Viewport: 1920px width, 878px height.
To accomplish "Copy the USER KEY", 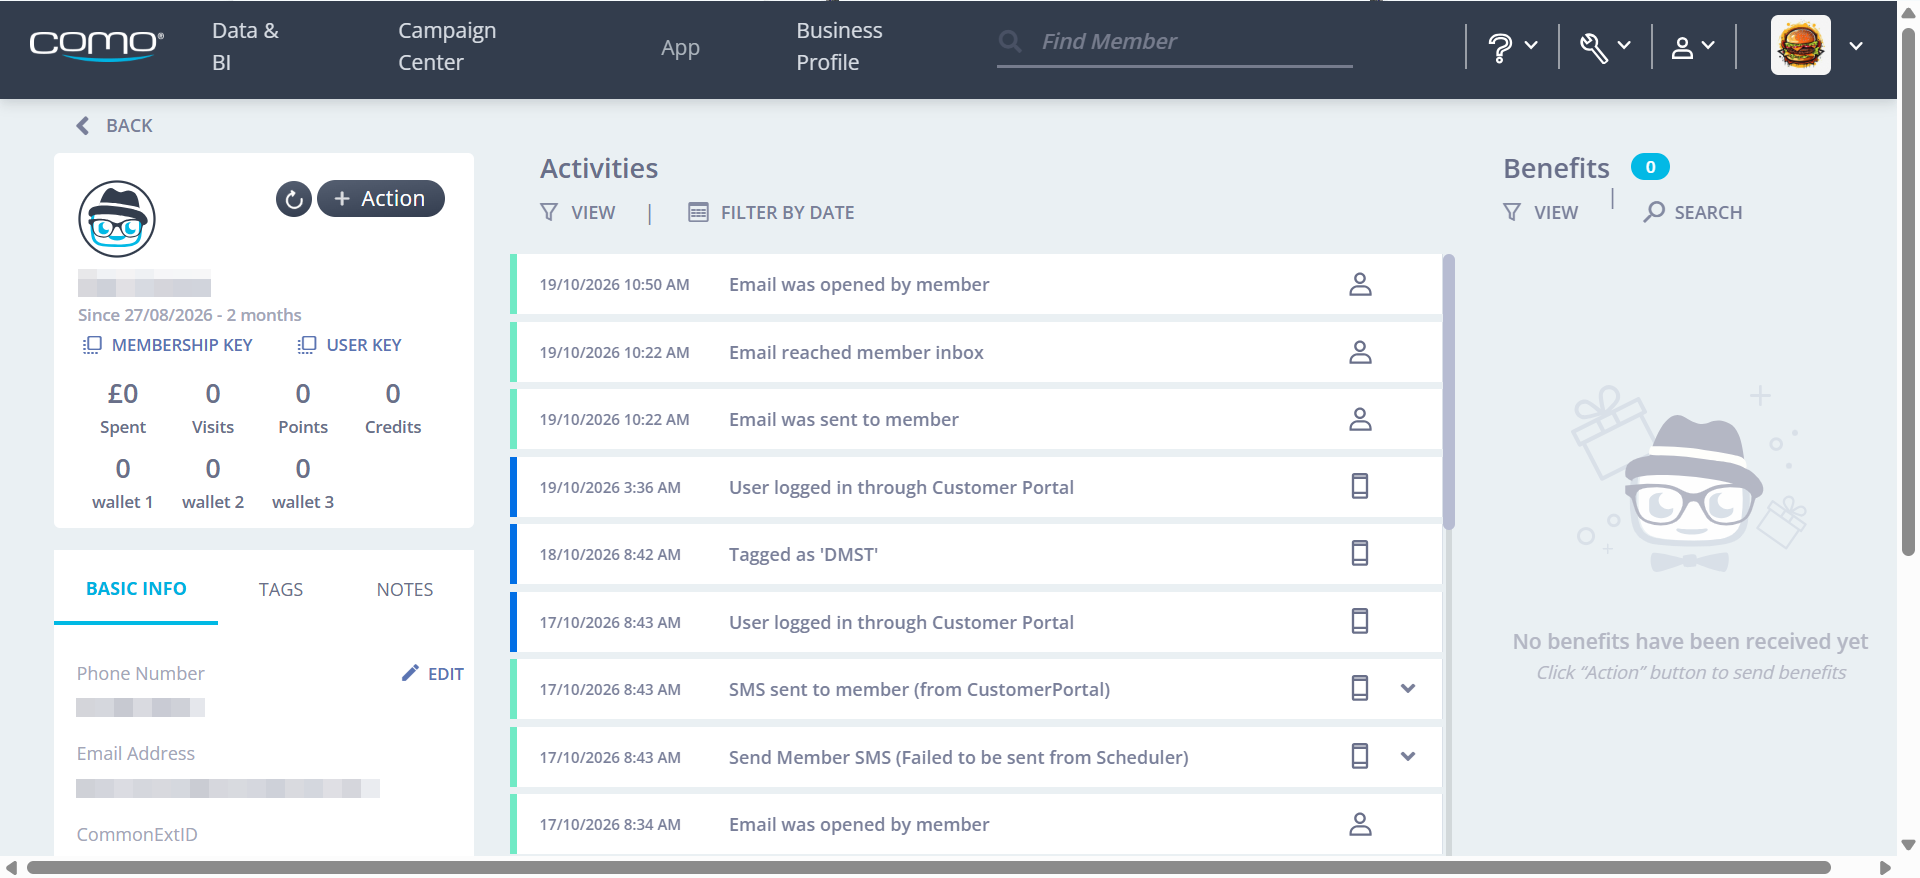I will pos(349,345).
